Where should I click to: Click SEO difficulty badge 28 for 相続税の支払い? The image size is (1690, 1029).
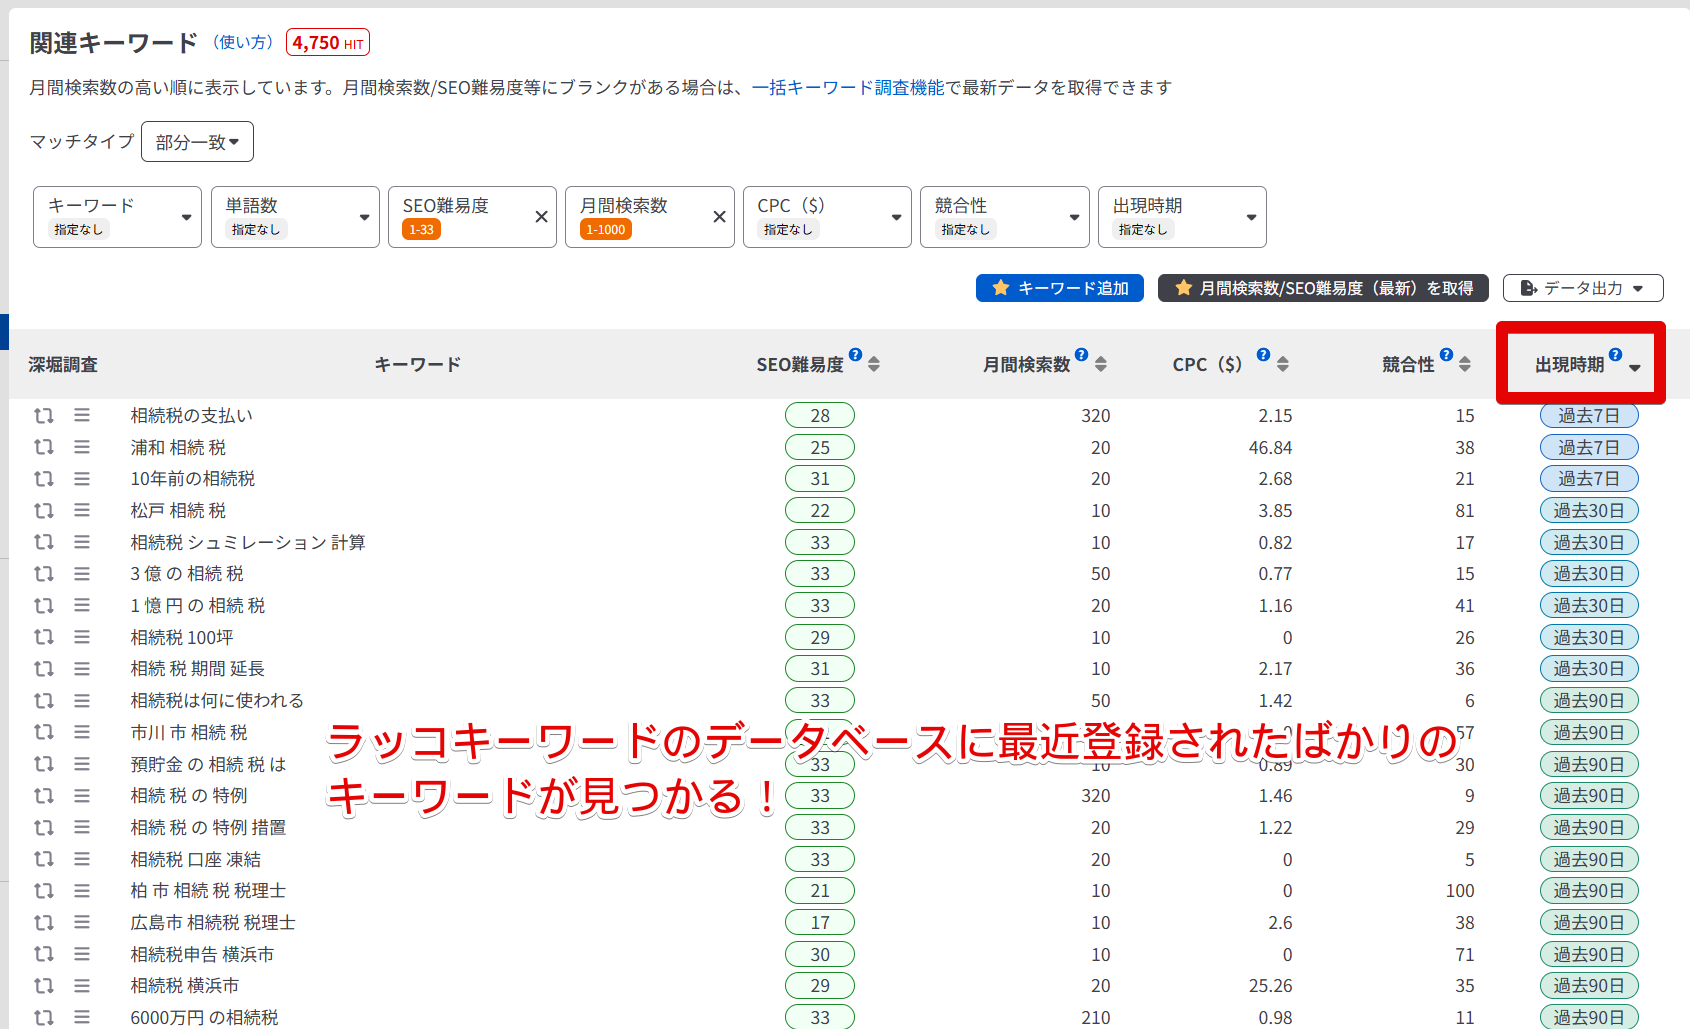click(x=819, y=415)
